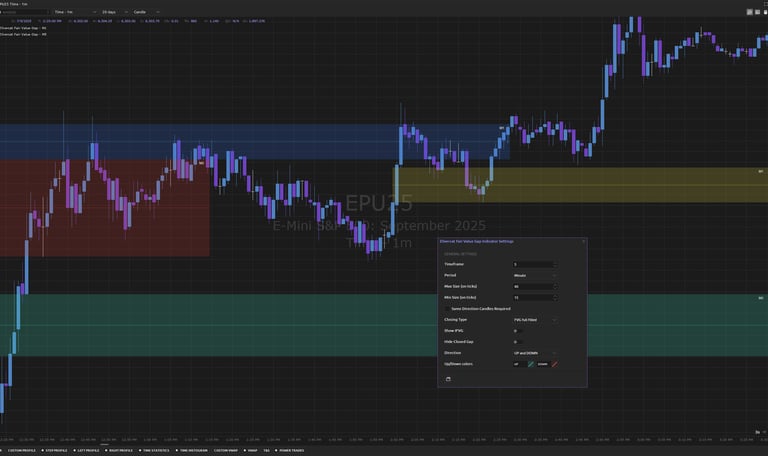
Task: Toggle the TIME STATISTICS tool
Action: (154, 451)
